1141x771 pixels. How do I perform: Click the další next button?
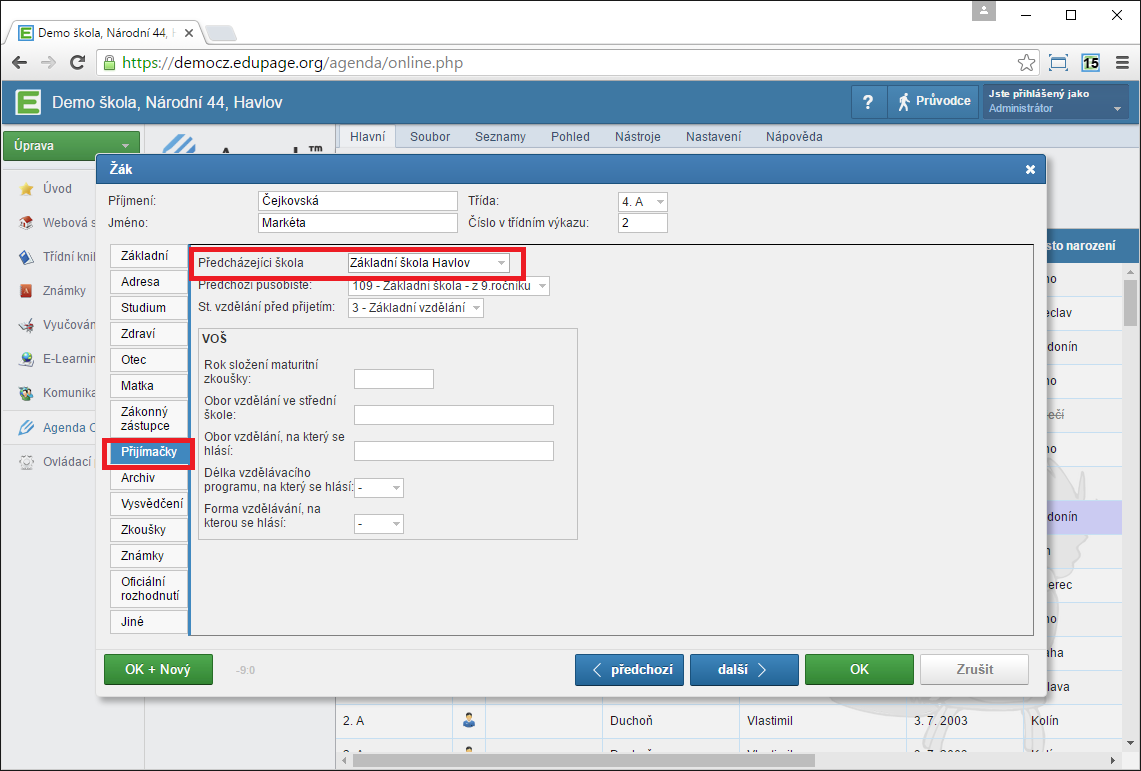click(743, 670)
